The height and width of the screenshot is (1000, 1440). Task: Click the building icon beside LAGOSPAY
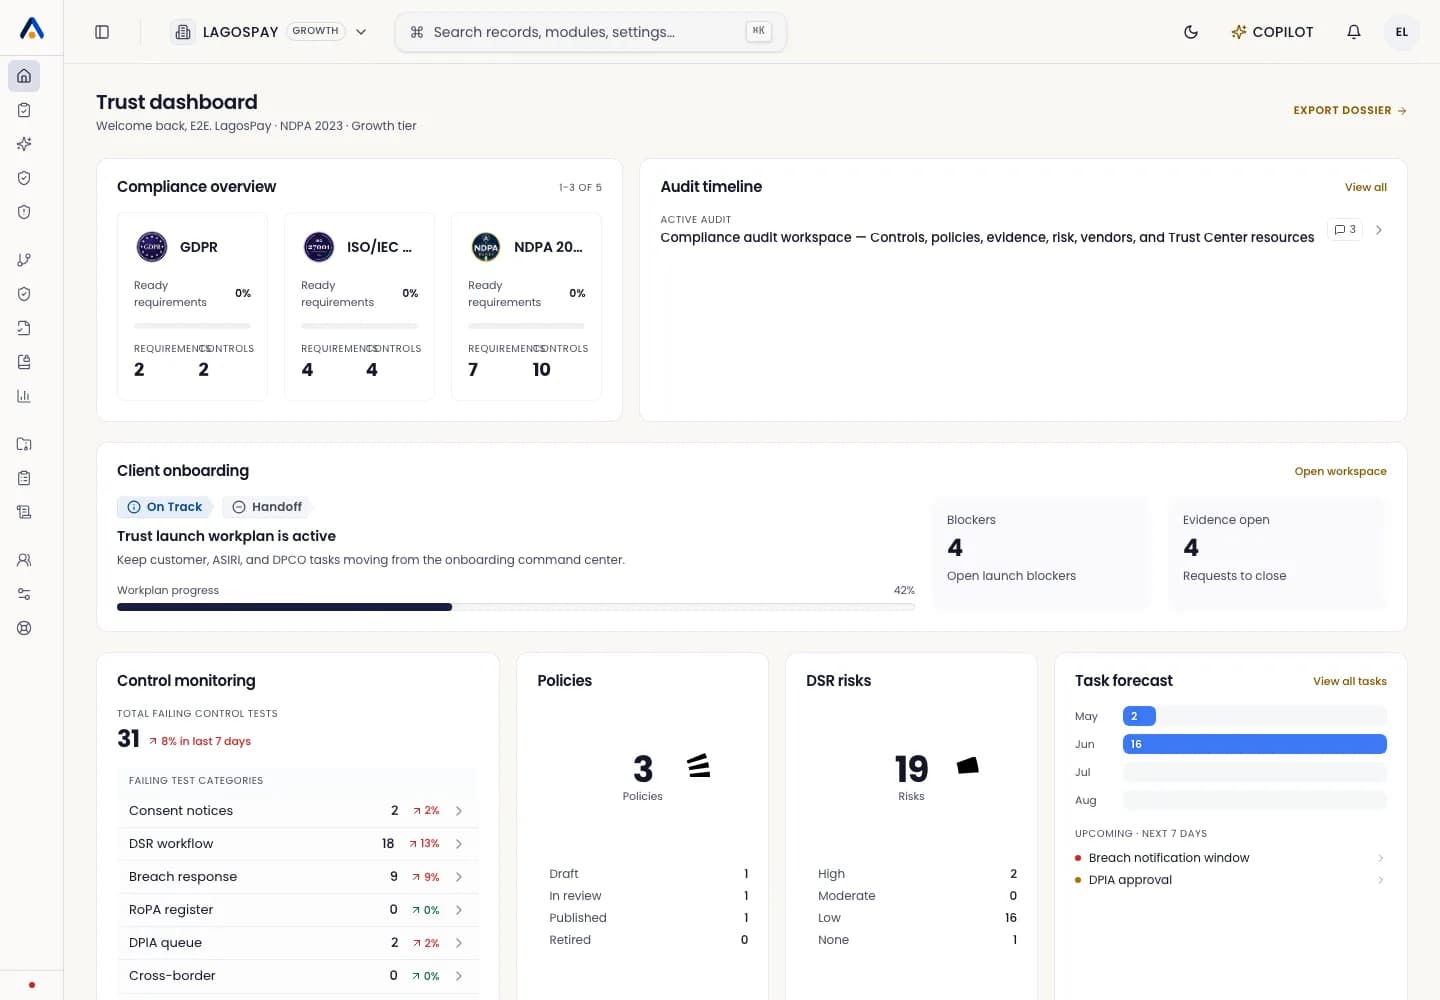point(183,32)
